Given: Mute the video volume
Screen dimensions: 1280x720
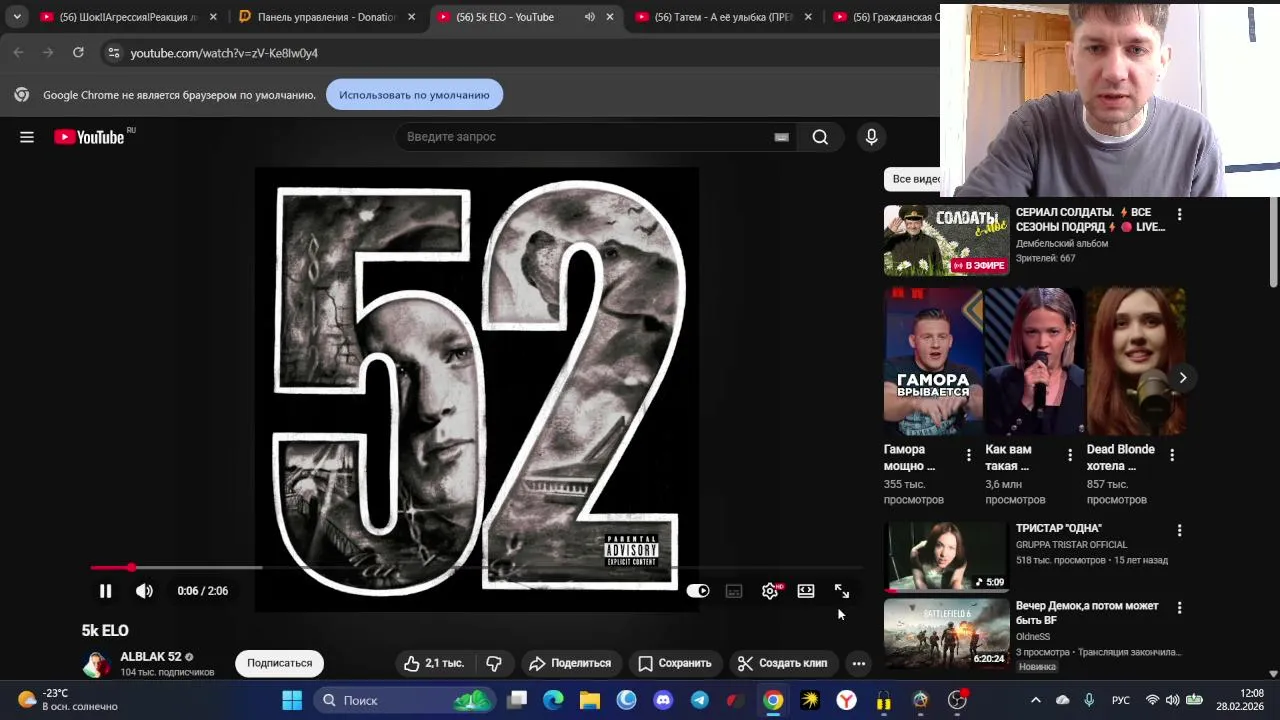Looking at the screenshot, I should pyautogui.click(x=144, y=591).
